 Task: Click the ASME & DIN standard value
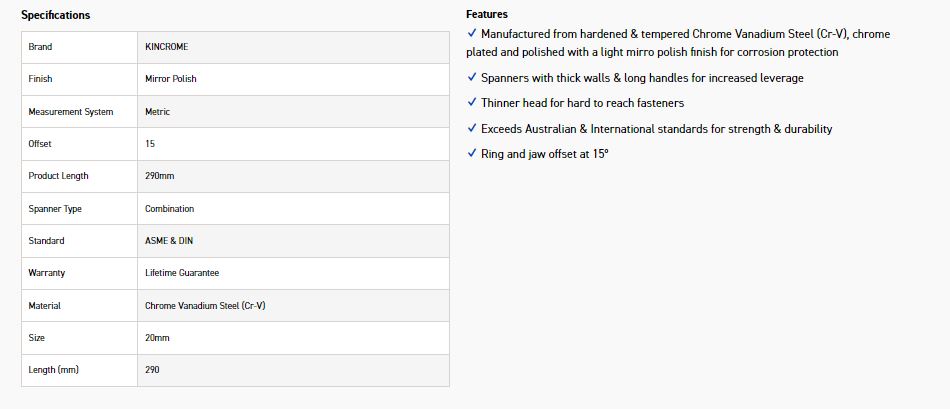(x=169, y=241)
